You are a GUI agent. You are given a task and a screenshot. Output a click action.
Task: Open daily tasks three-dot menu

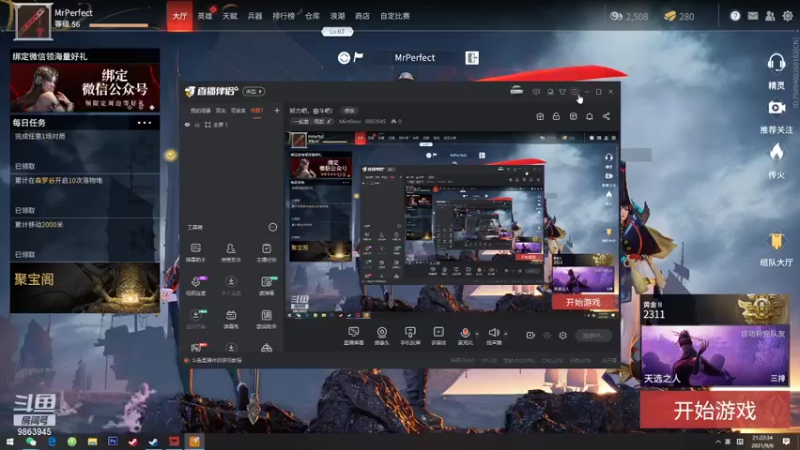(144, 123)
